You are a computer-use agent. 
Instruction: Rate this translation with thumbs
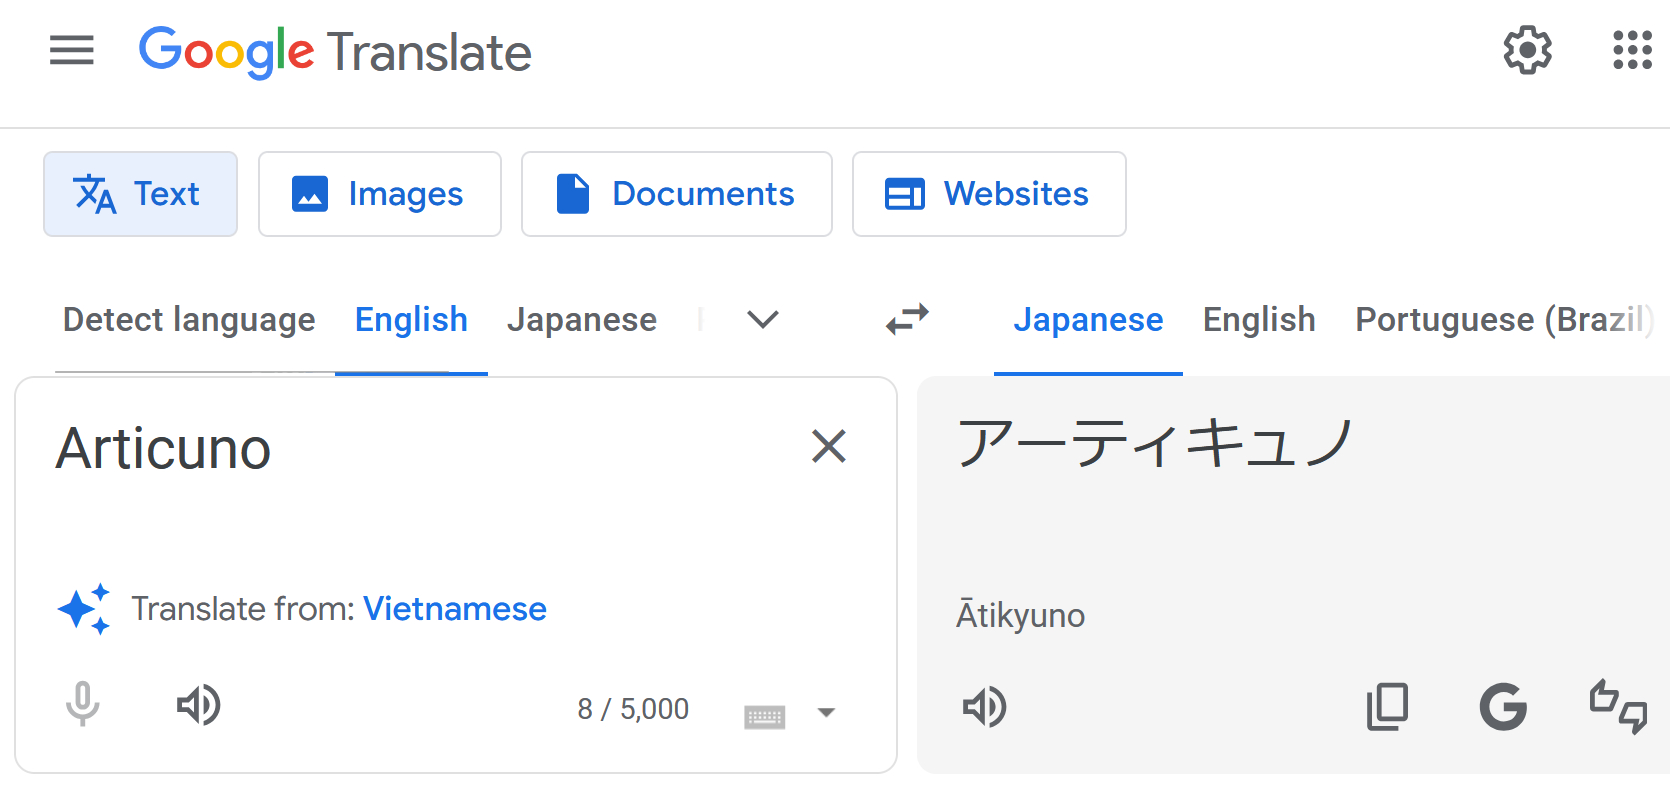[x=1618, y=707]
